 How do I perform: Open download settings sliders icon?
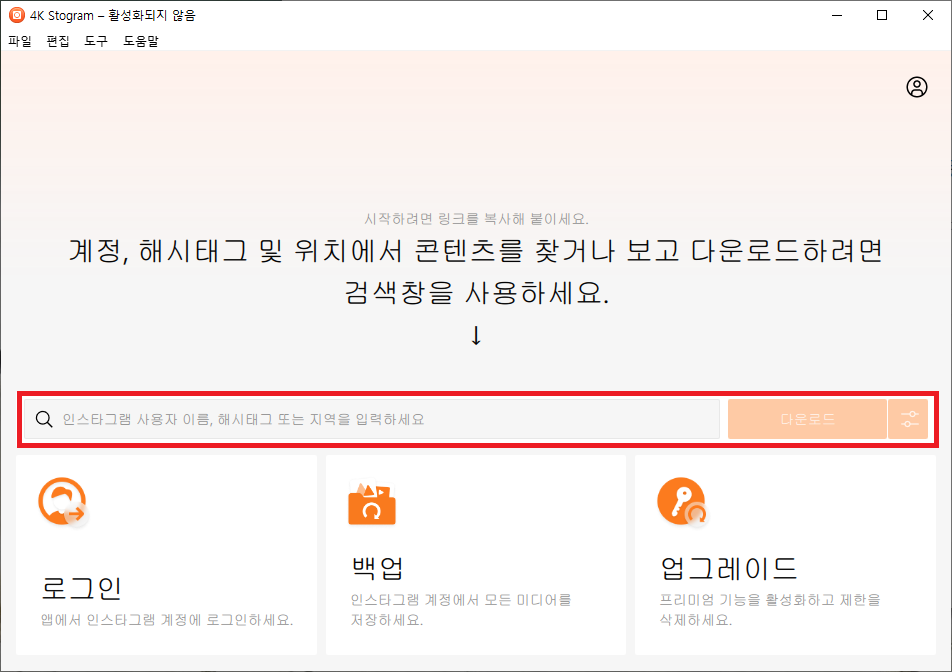(908, 419)
